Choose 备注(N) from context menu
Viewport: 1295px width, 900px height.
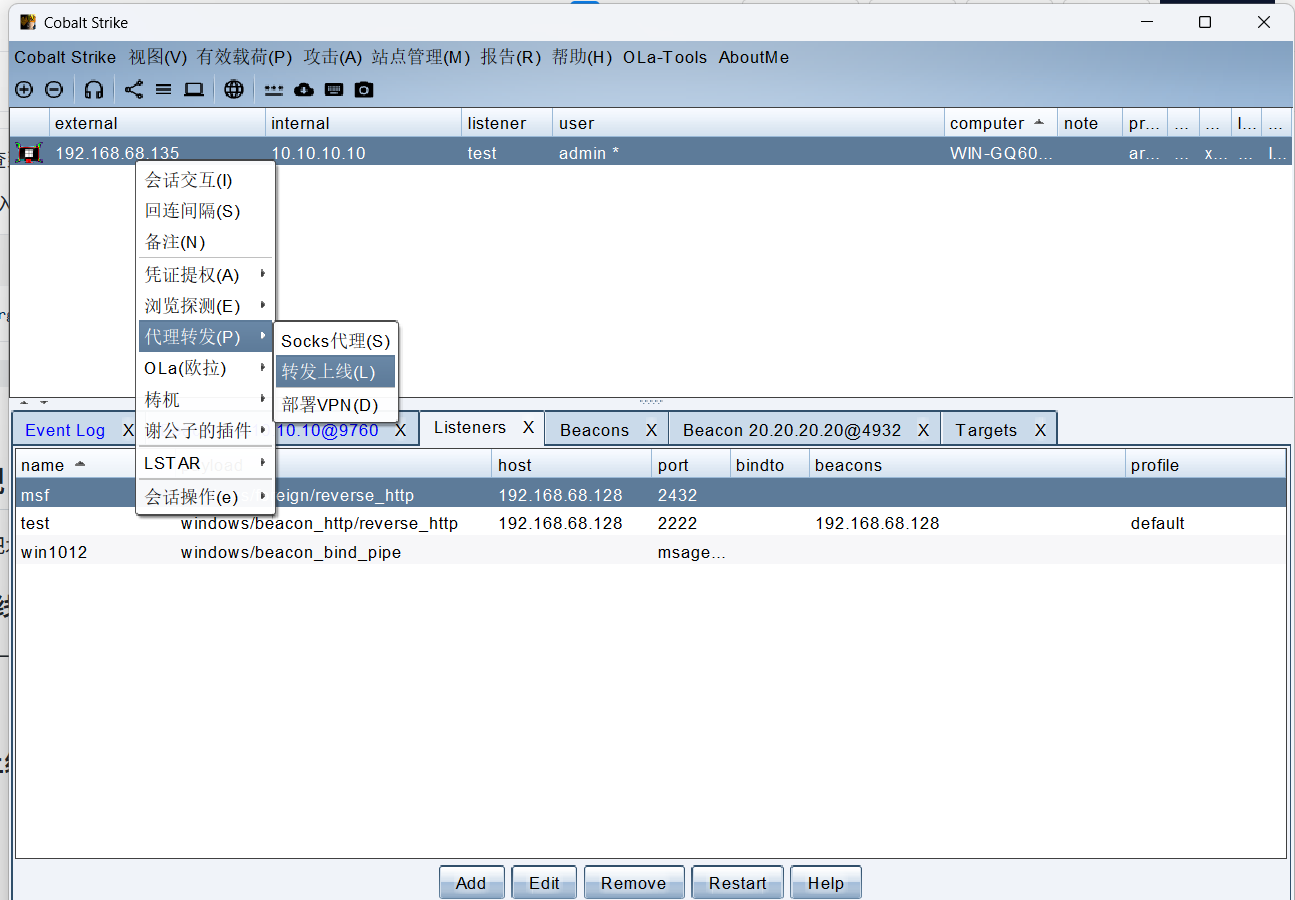(205, 242)
